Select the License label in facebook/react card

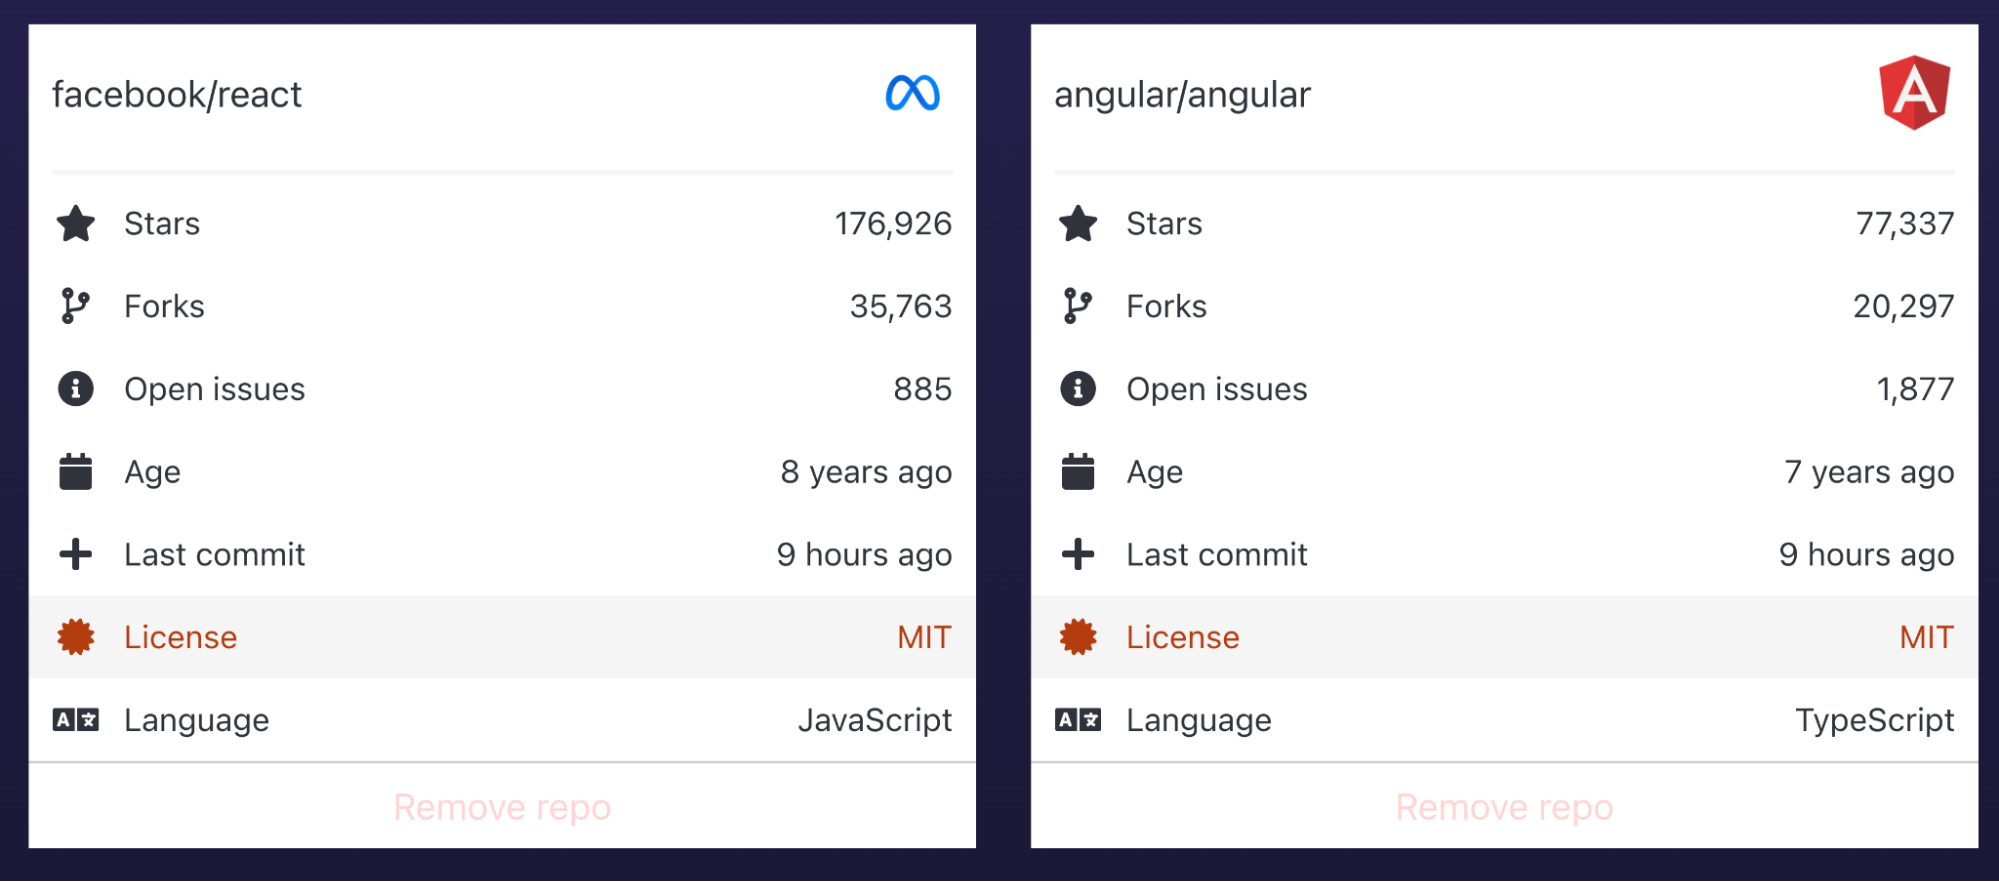pyautogui.click(x=181, y=637)
